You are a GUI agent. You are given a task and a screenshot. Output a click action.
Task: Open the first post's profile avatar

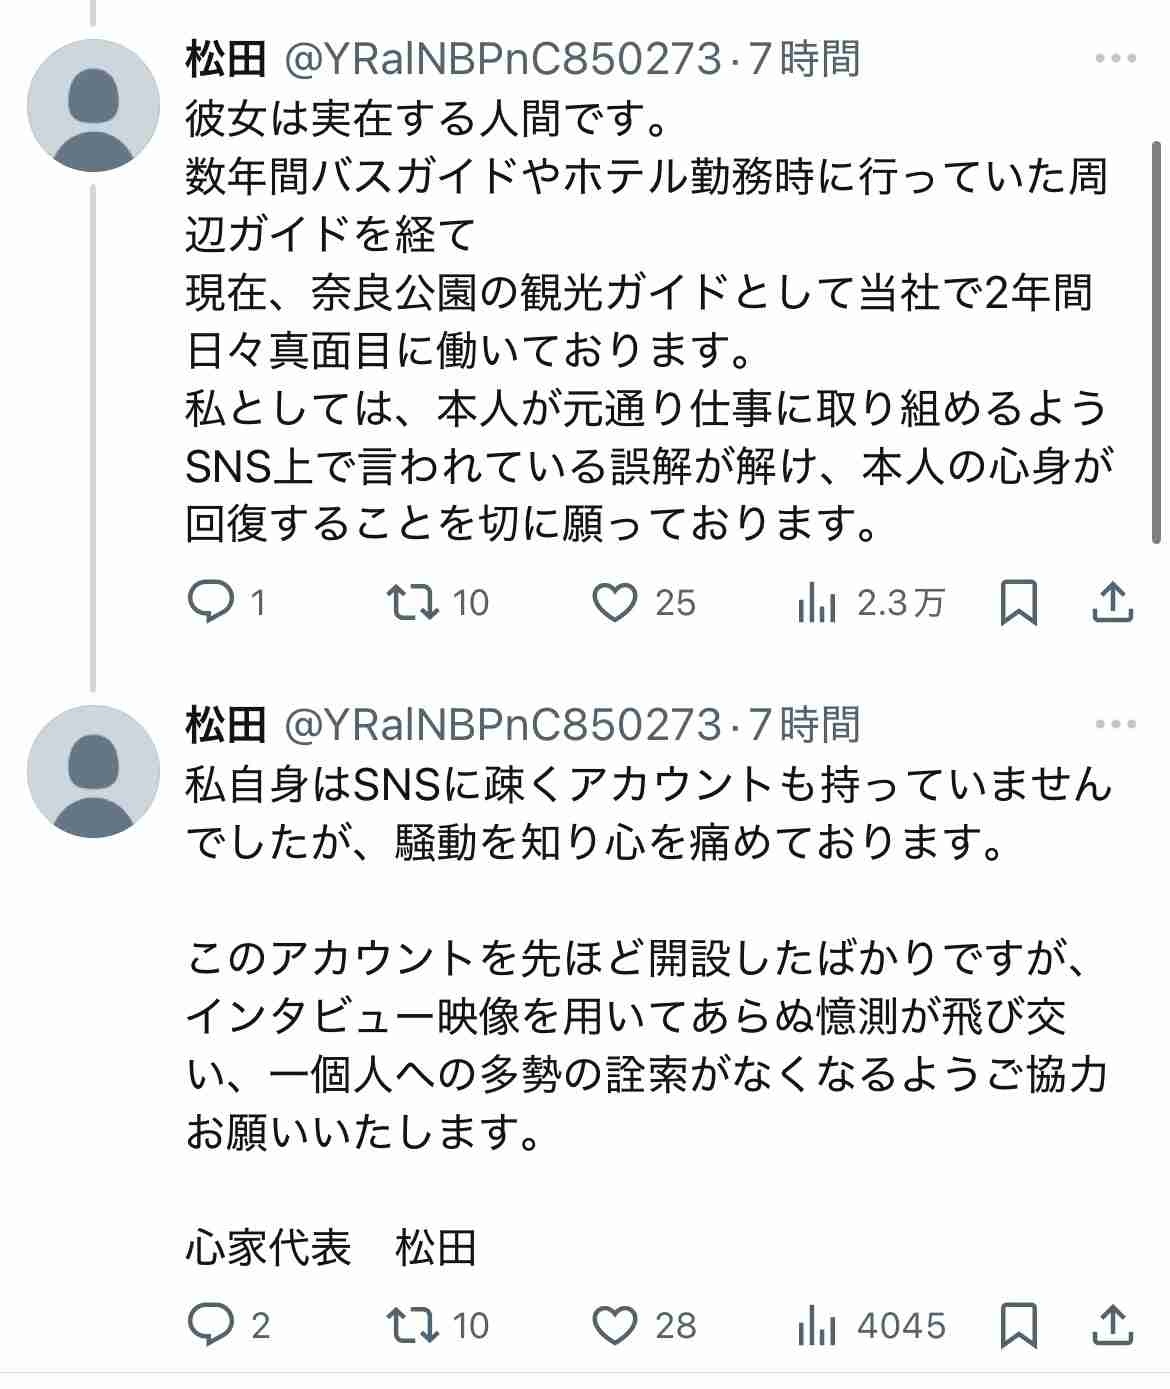93,105
